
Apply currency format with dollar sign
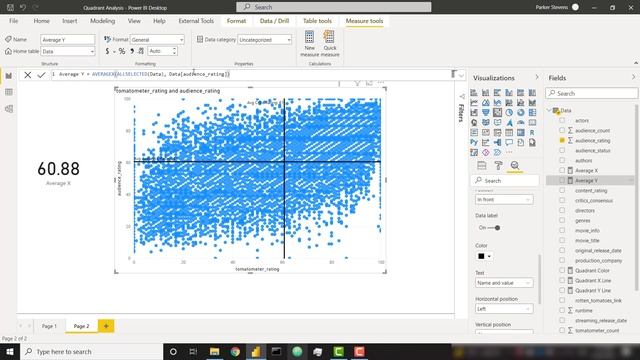[x=107, y=51]
